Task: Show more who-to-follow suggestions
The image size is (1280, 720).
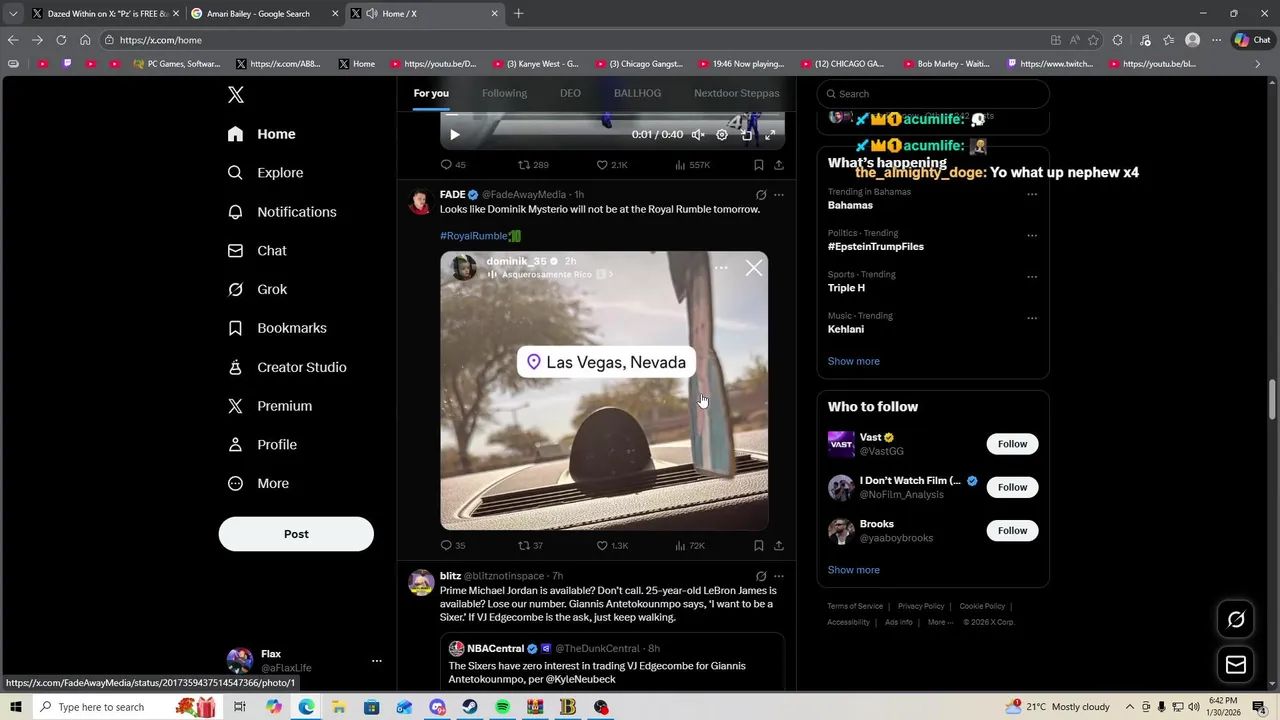Action: point(854,570)
